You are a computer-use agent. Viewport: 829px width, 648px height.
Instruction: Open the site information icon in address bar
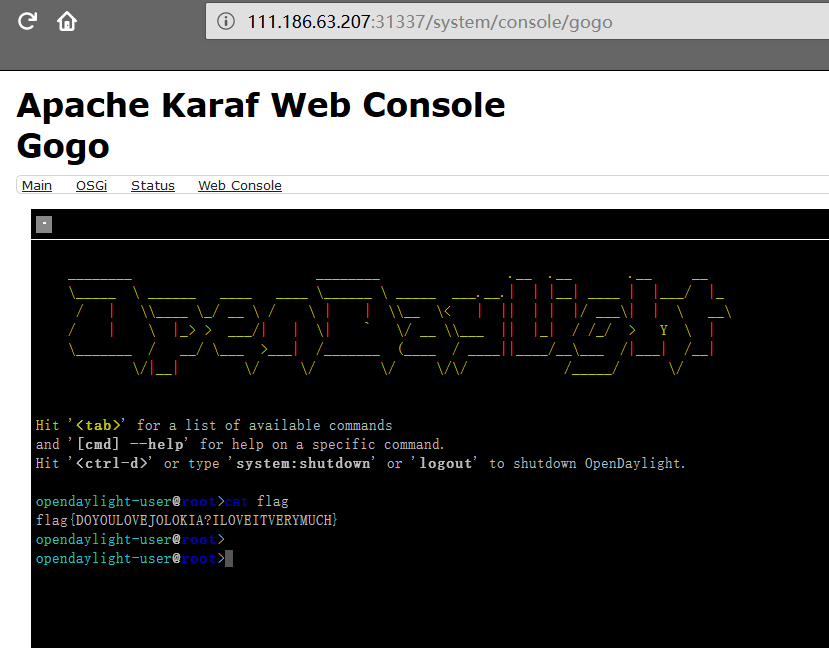pos(227,21)
